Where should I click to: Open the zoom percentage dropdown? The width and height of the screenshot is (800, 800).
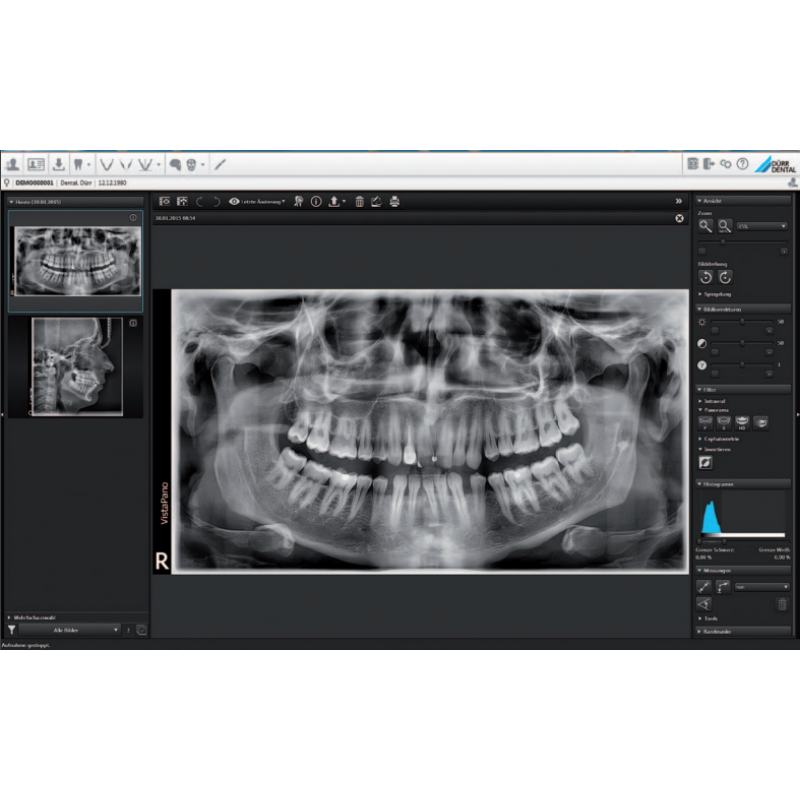click(761, 227)
